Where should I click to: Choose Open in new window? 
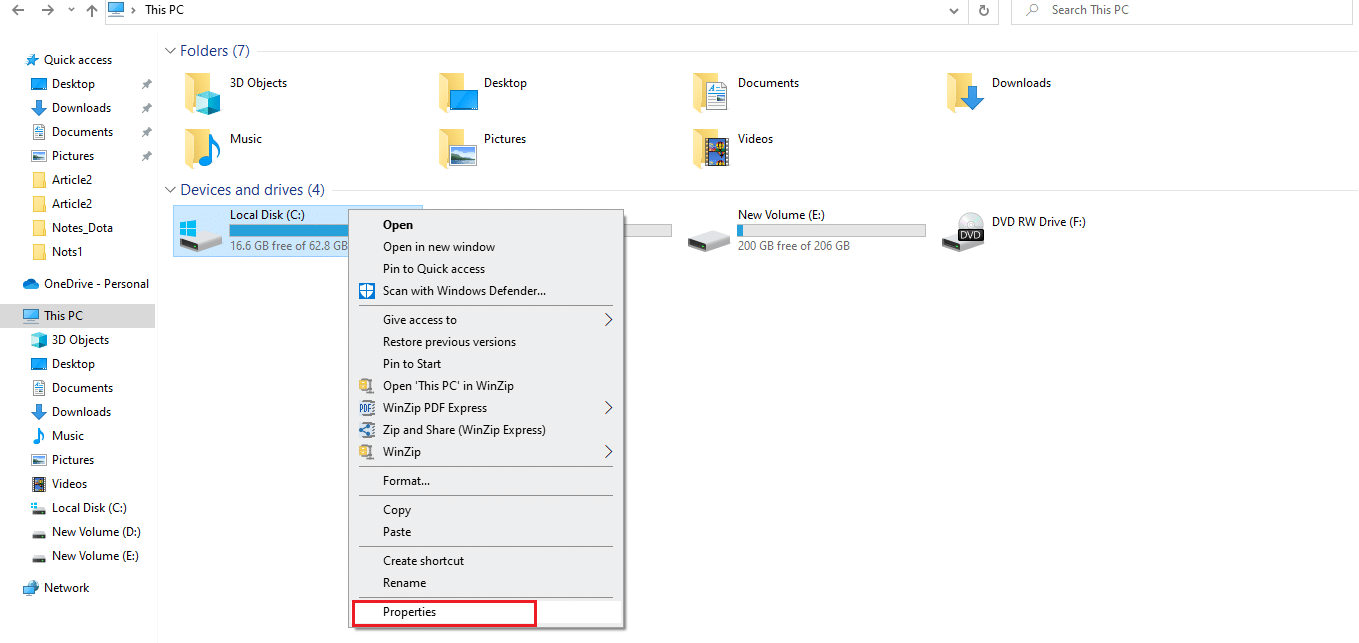486,247
